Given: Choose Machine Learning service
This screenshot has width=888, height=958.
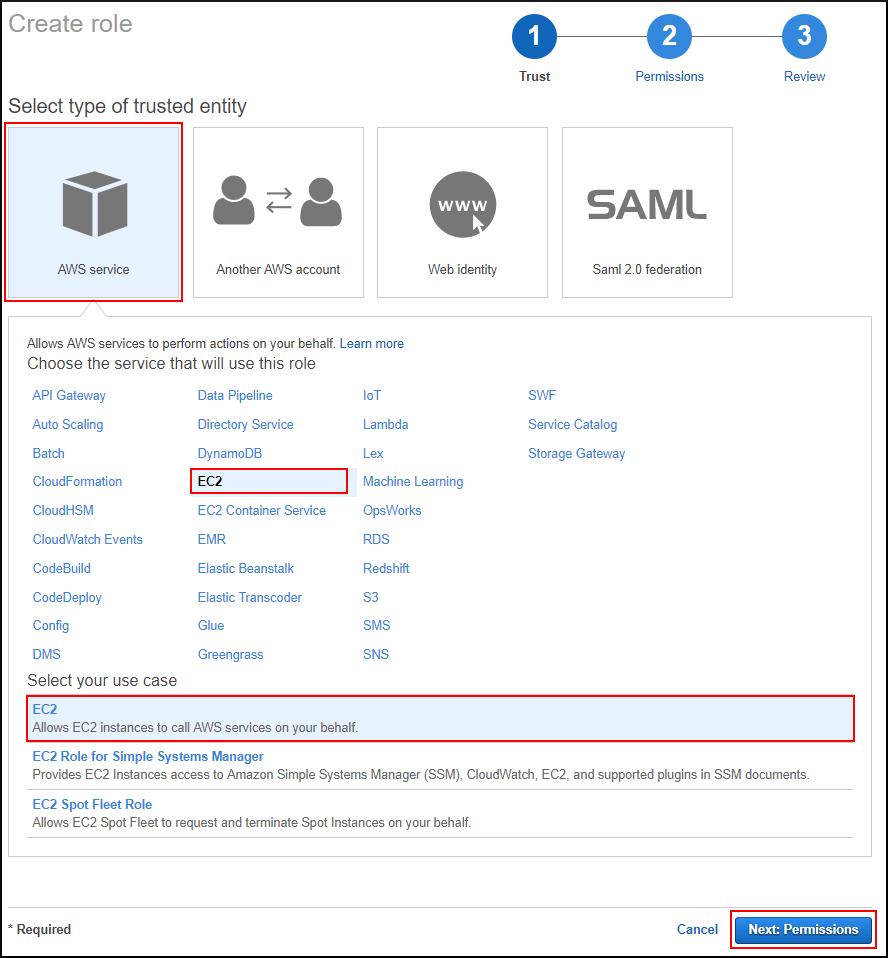Looking at the screenshot, I should (413, 481).
